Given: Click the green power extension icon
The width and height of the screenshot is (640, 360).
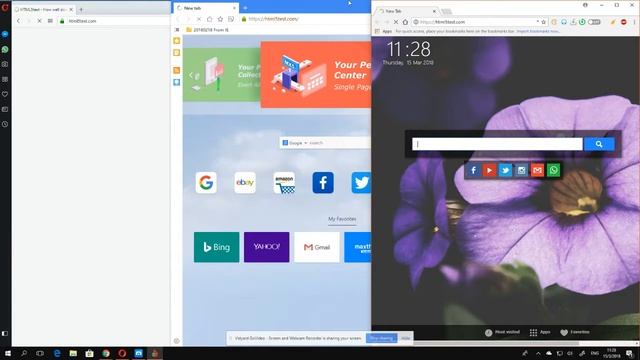Looking at the screenshot, I should point(582,22).
